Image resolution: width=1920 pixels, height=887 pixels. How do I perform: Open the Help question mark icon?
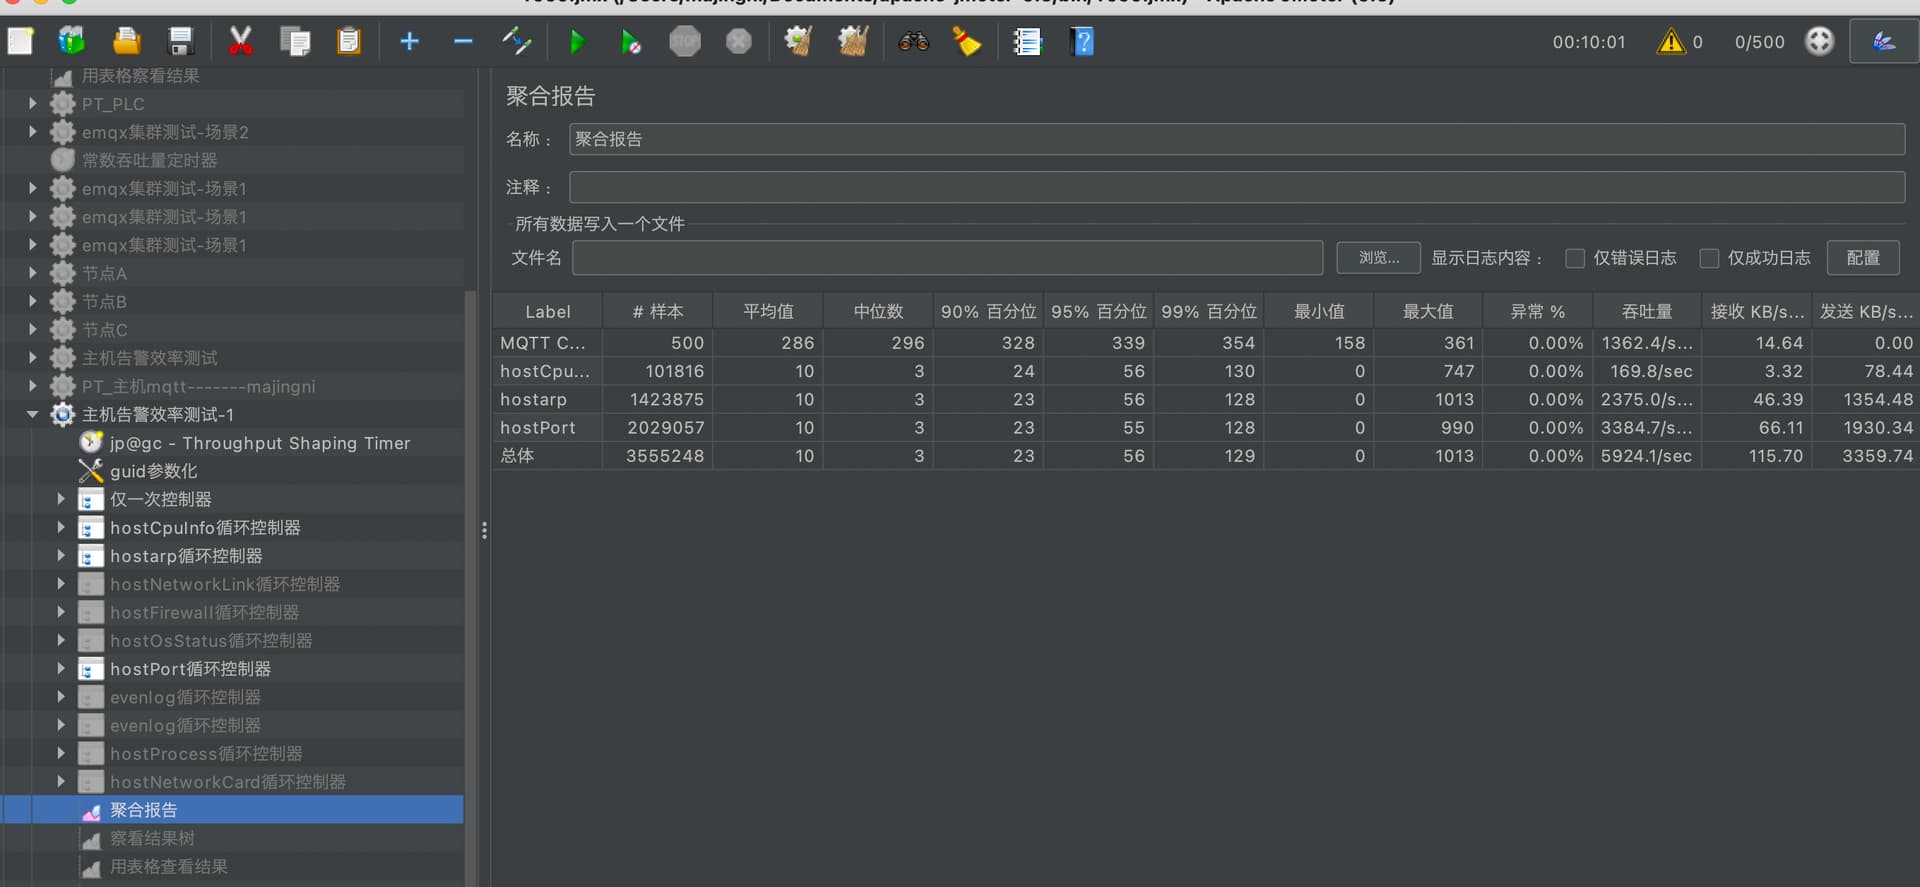[1082, 42]
